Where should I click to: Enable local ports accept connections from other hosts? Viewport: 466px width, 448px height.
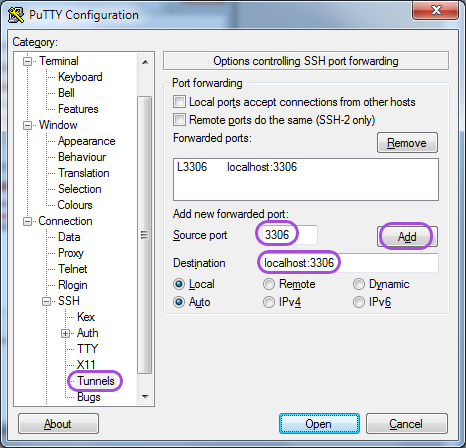pyautogui.click(x=179, y=102)
